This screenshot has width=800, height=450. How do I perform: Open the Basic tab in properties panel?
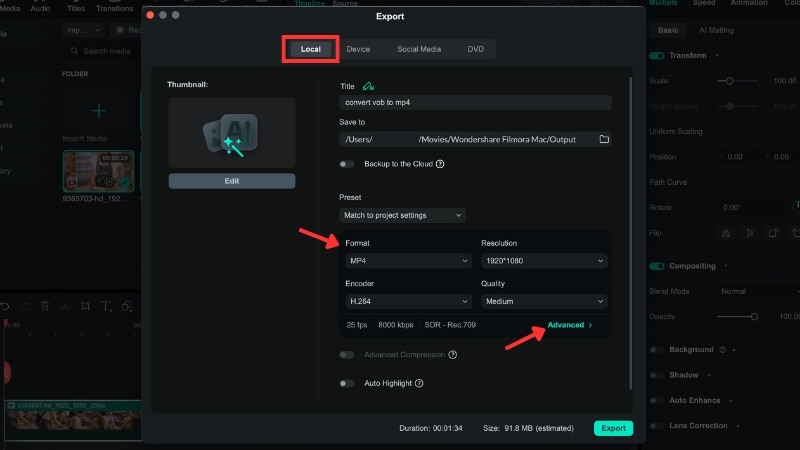[x=668, y=30]
